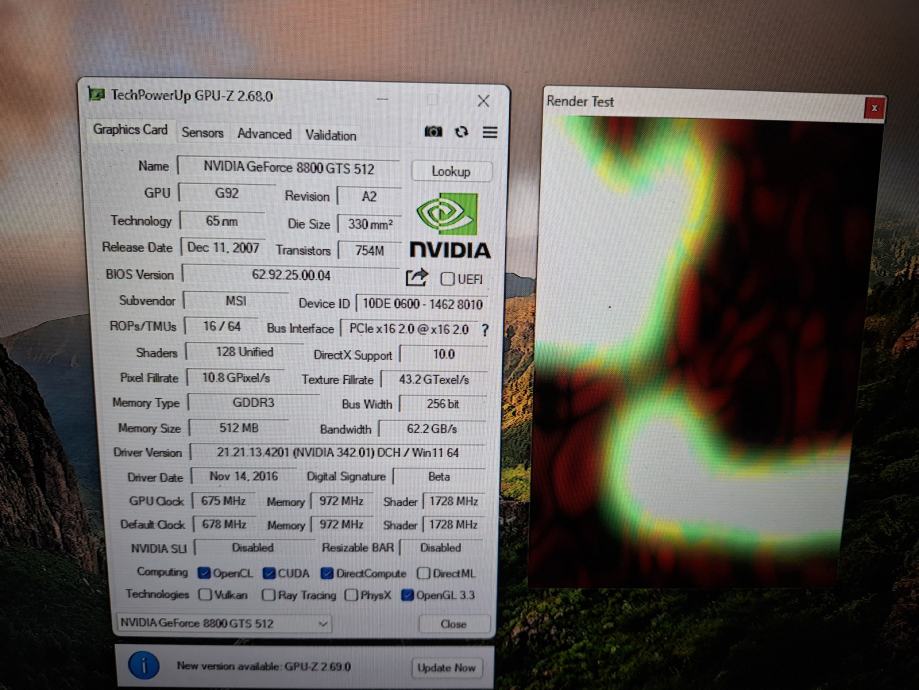Click the Bandwidth value 62.2 GB/s
This screenshot has width=919, height=690.
[x=432, y=429]
